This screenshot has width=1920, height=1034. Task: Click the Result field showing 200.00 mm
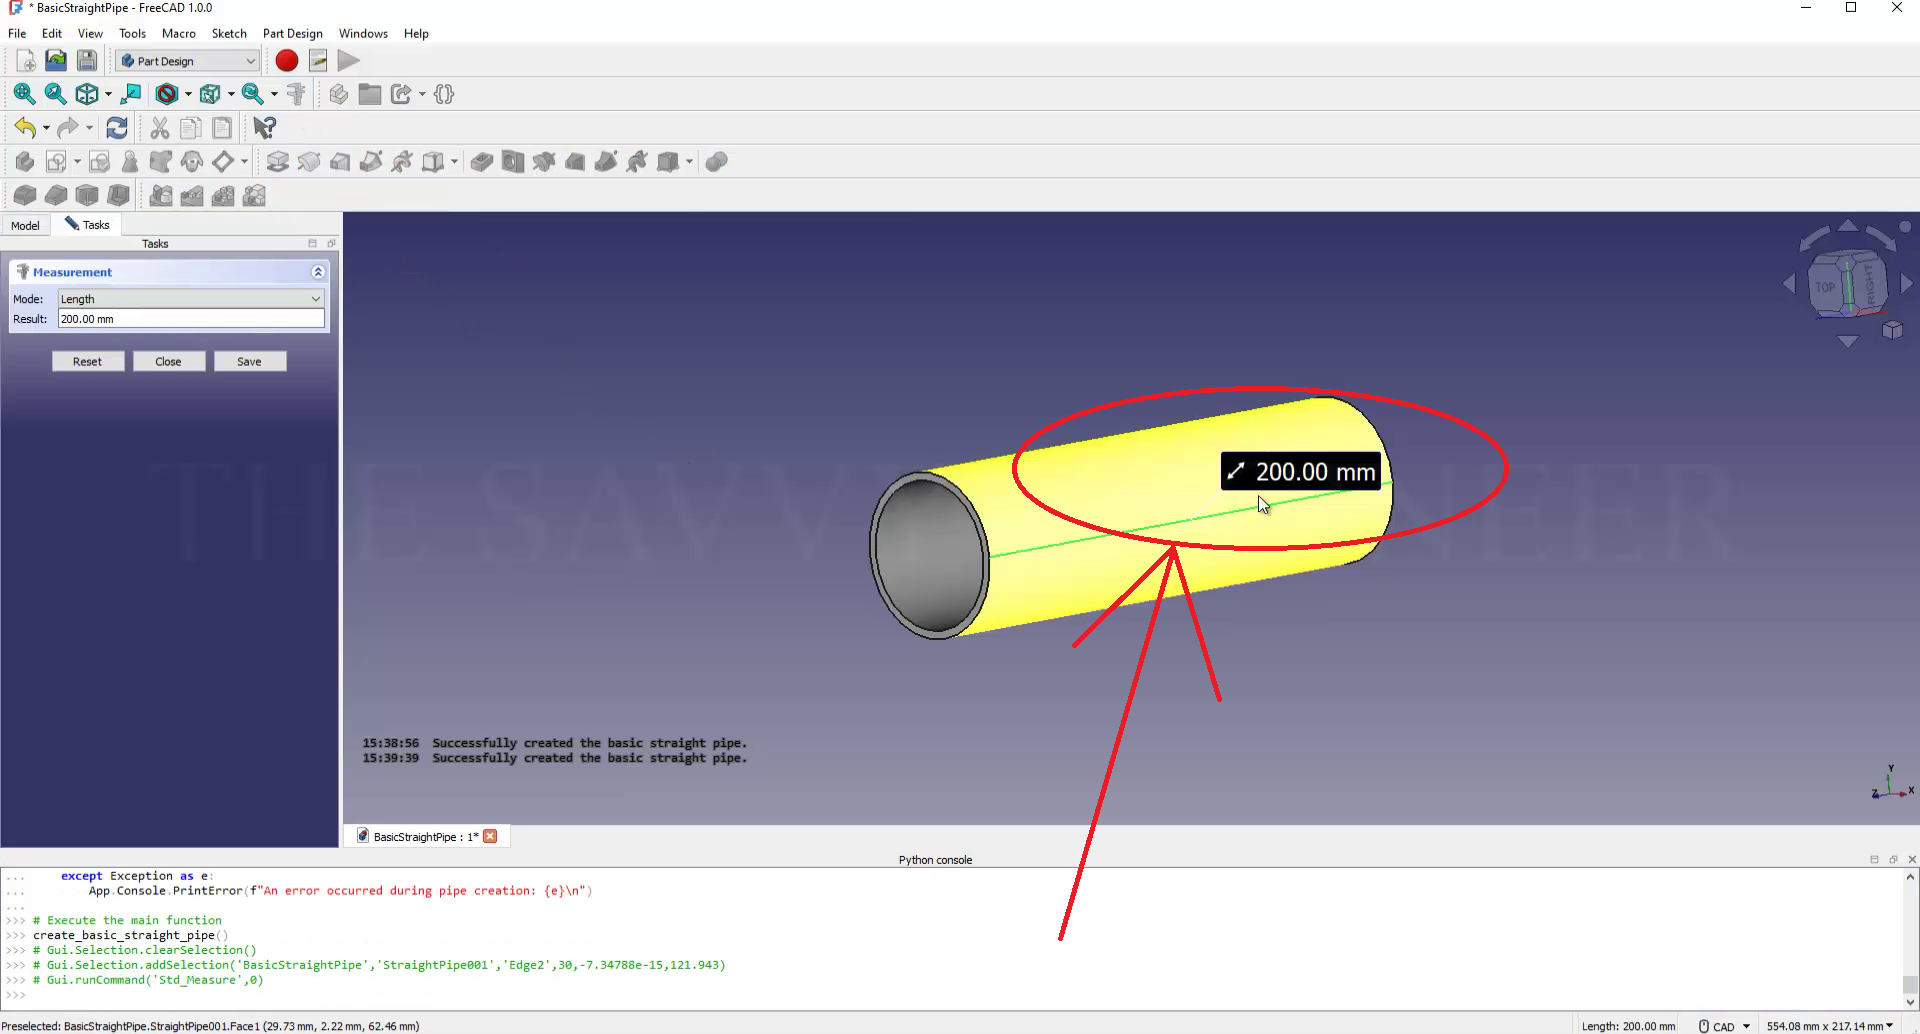[x=190, y=319]
